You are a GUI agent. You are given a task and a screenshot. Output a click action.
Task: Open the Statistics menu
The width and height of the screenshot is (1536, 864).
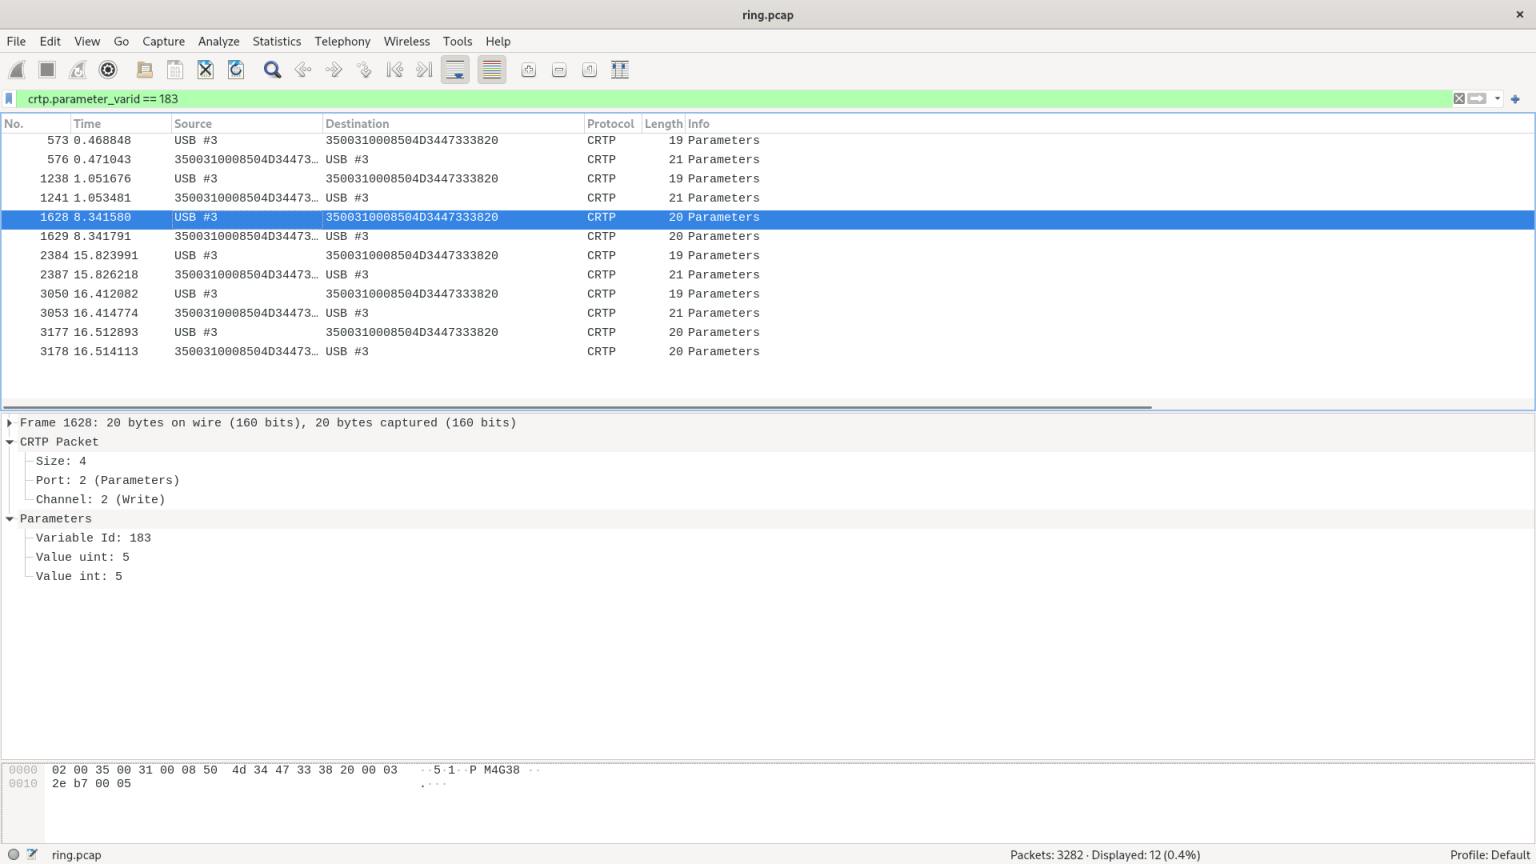point(276,41)
